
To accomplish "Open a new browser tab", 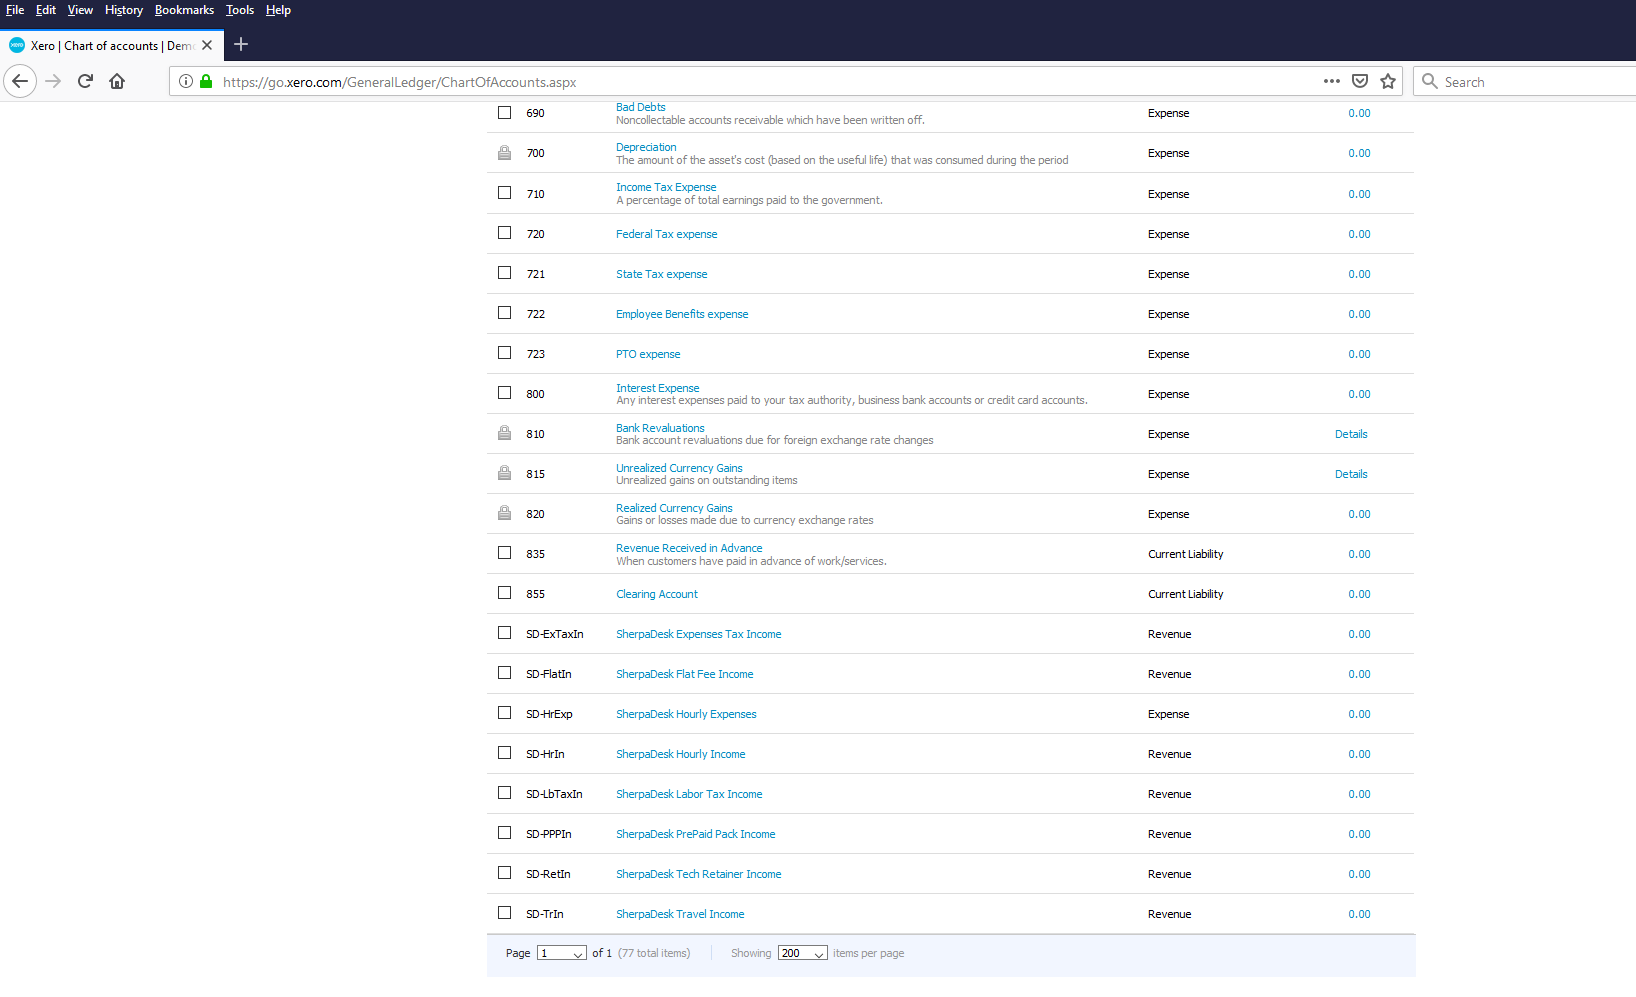I will click(241, 45).
